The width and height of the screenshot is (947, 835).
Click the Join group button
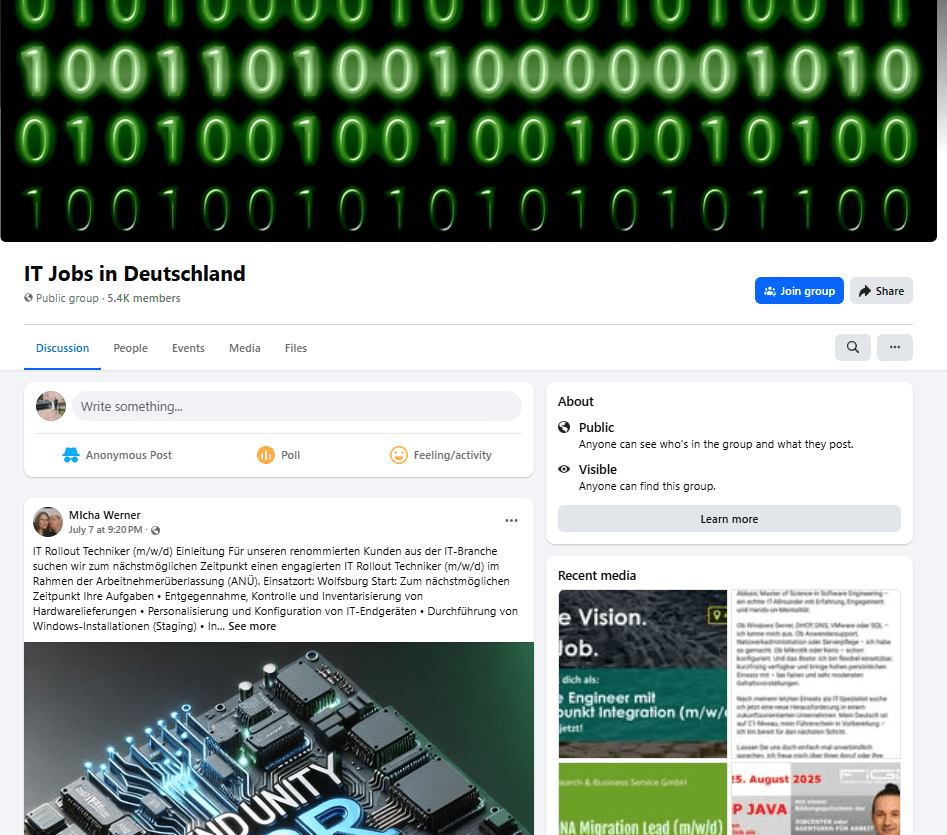coord(799,291)
